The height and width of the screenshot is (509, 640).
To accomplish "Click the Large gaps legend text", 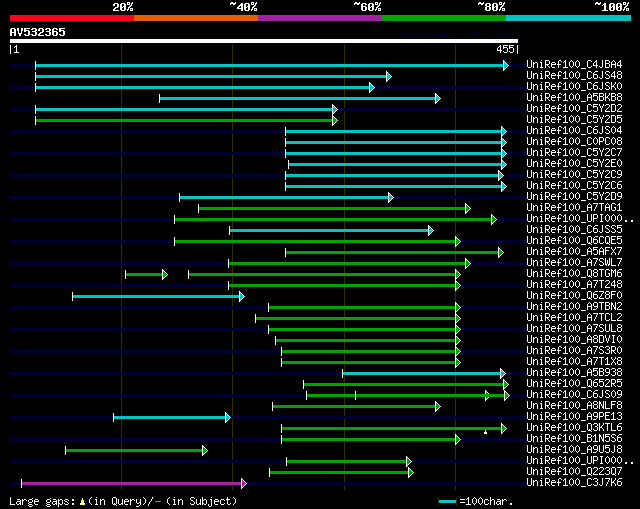I will (123, 501).
